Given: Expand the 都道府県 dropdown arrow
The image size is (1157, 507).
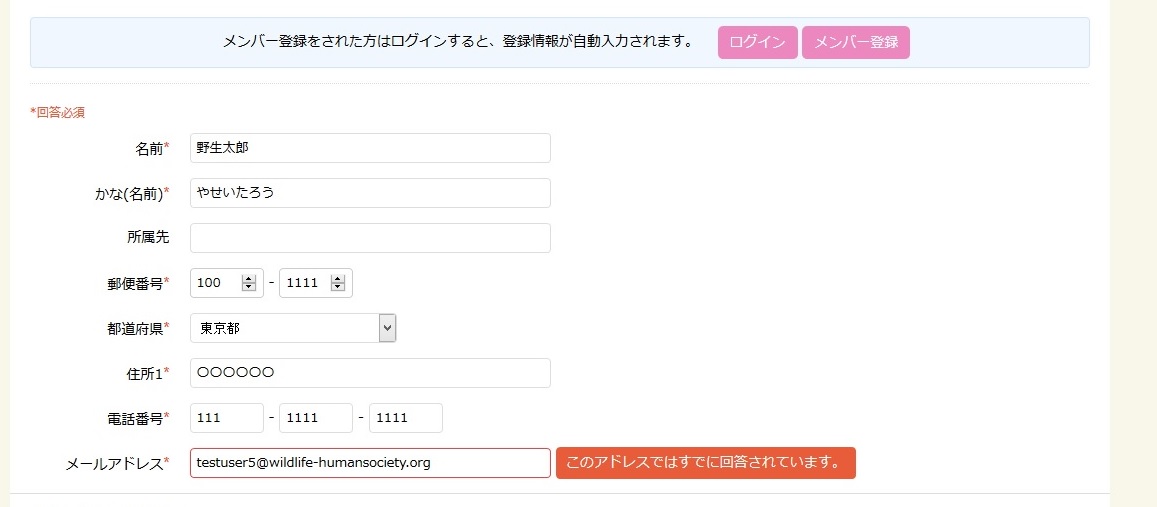Looking at the screenshot, I should click(x=387, y=328).
